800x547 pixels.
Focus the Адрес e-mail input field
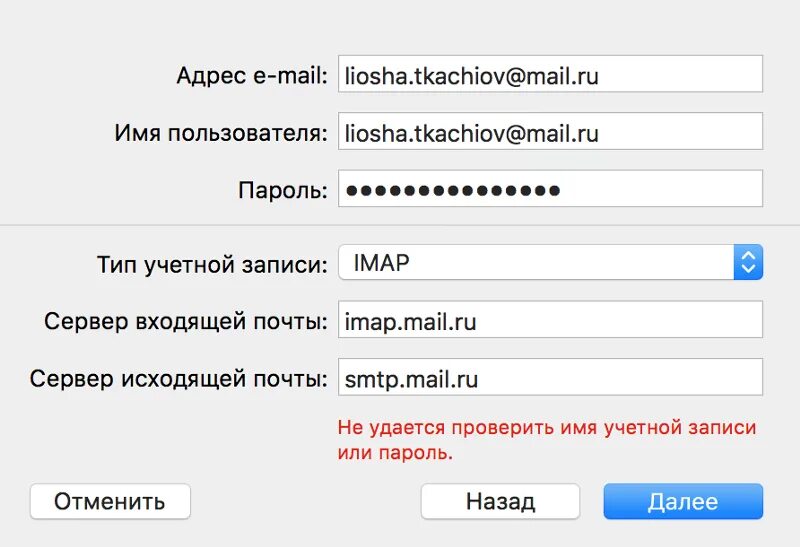[551, 74]
